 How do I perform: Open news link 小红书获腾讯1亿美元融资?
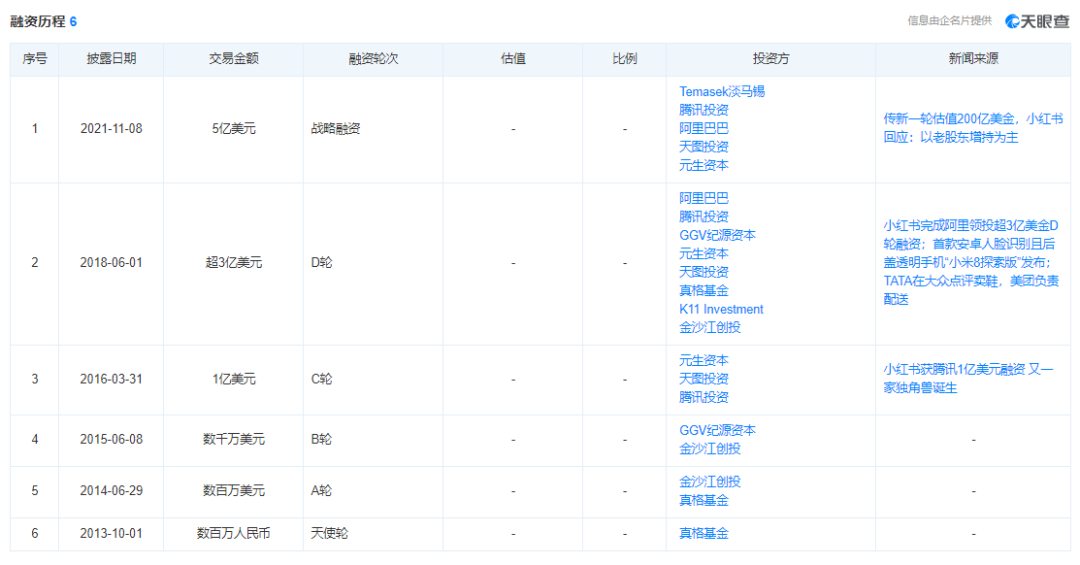(x=968, y=379)
